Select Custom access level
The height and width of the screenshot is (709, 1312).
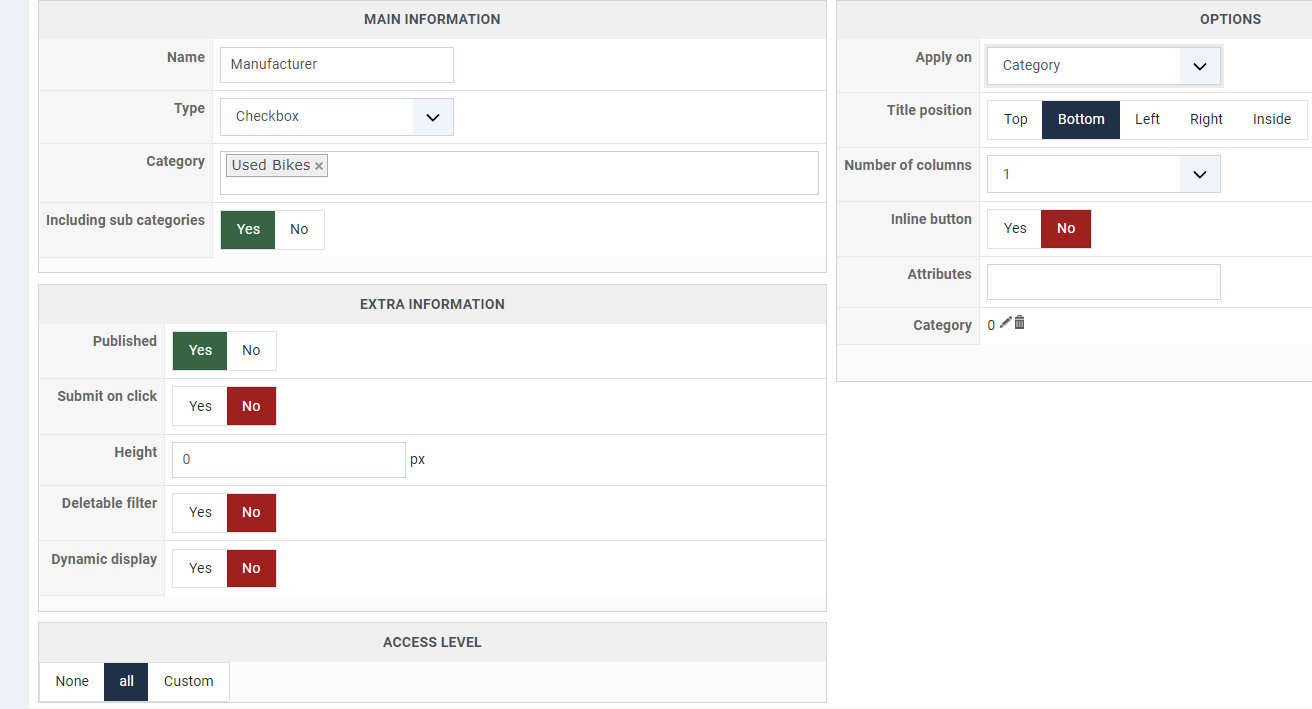pos(188,681)
